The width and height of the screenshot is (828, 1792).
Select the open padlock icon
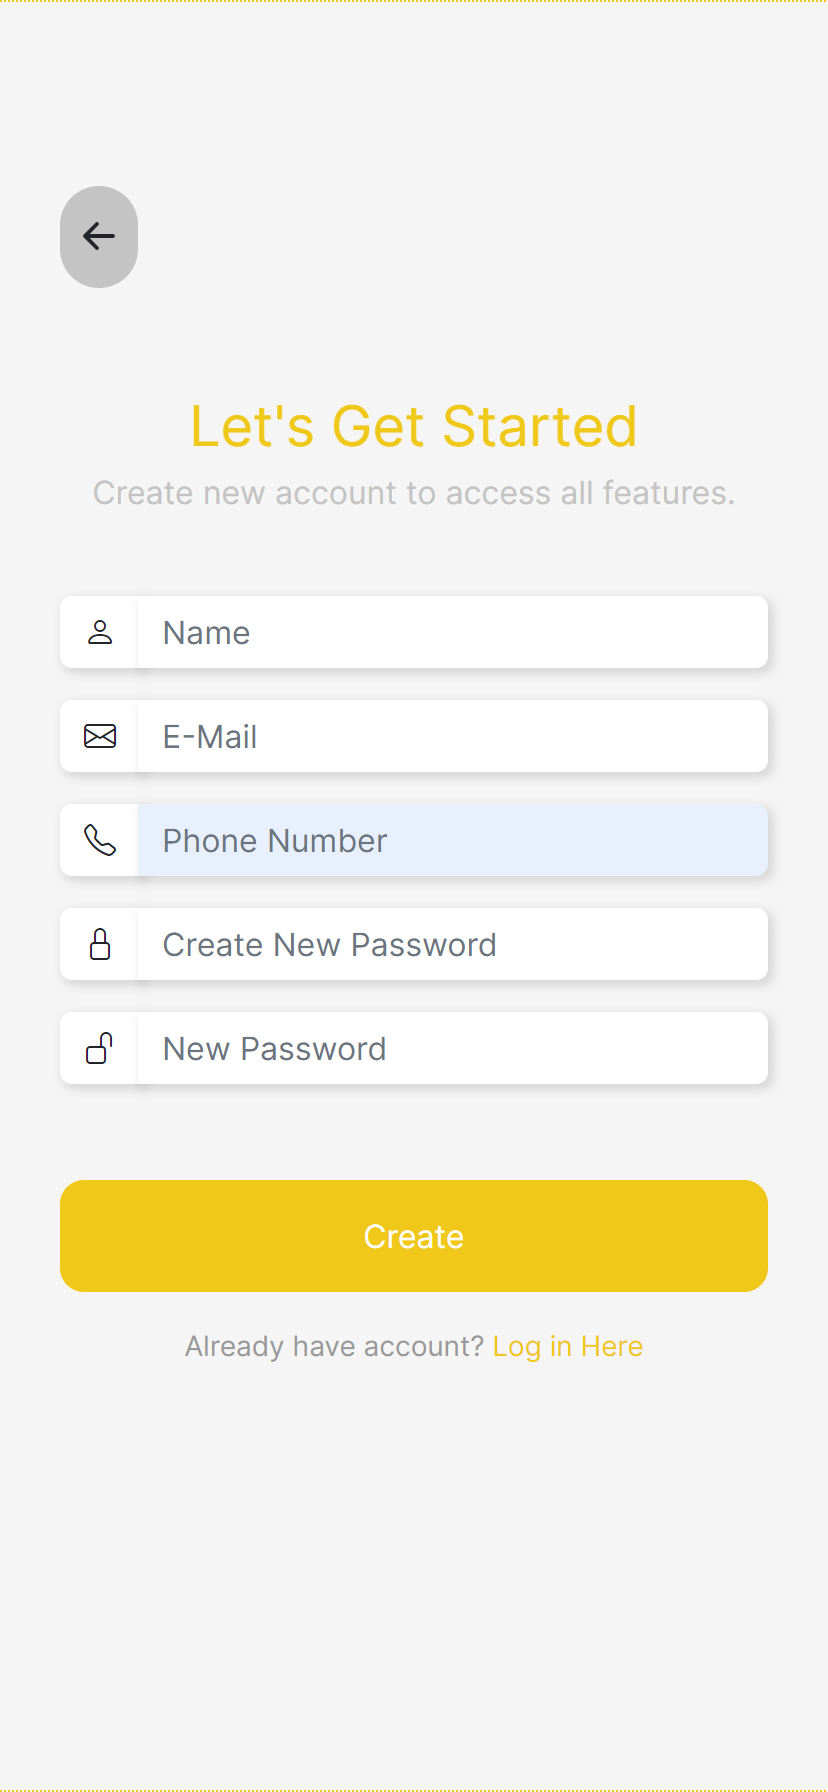pos(99,1048)
